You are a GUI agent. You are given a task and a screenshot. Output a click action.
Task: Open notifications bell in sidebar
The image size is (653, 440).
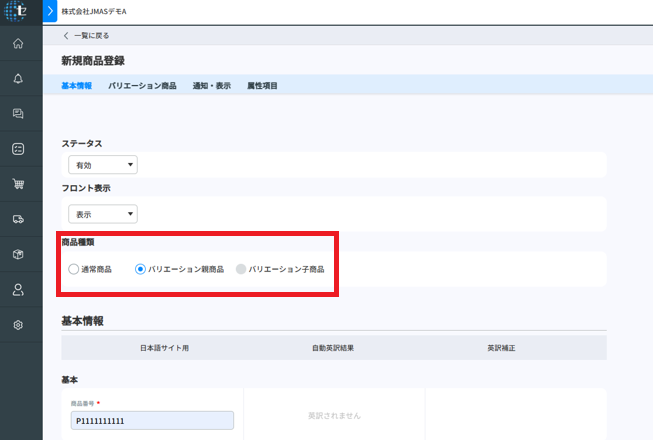[18, 79]
